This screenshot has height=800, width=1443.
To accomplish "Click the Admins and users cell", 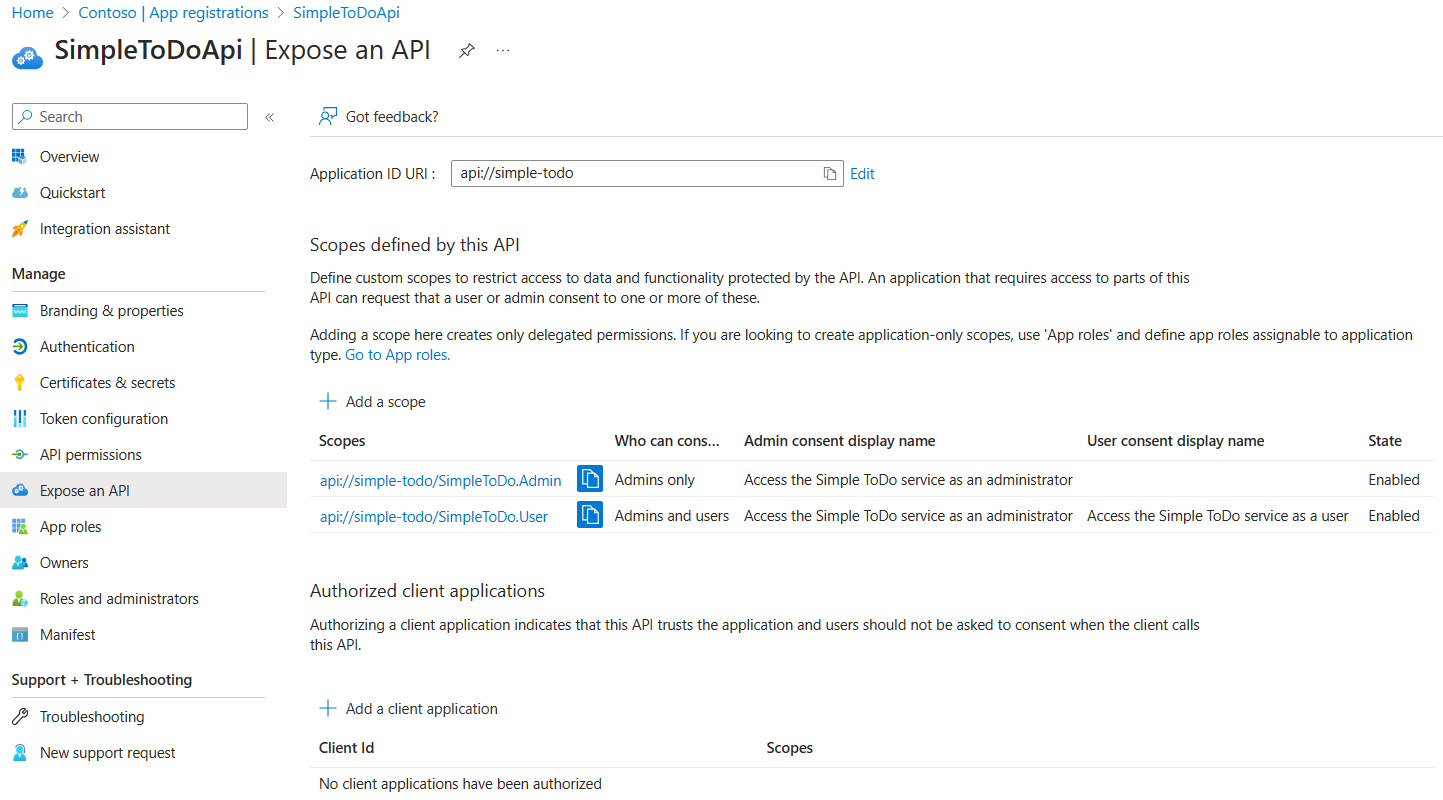I will [672, 516].
